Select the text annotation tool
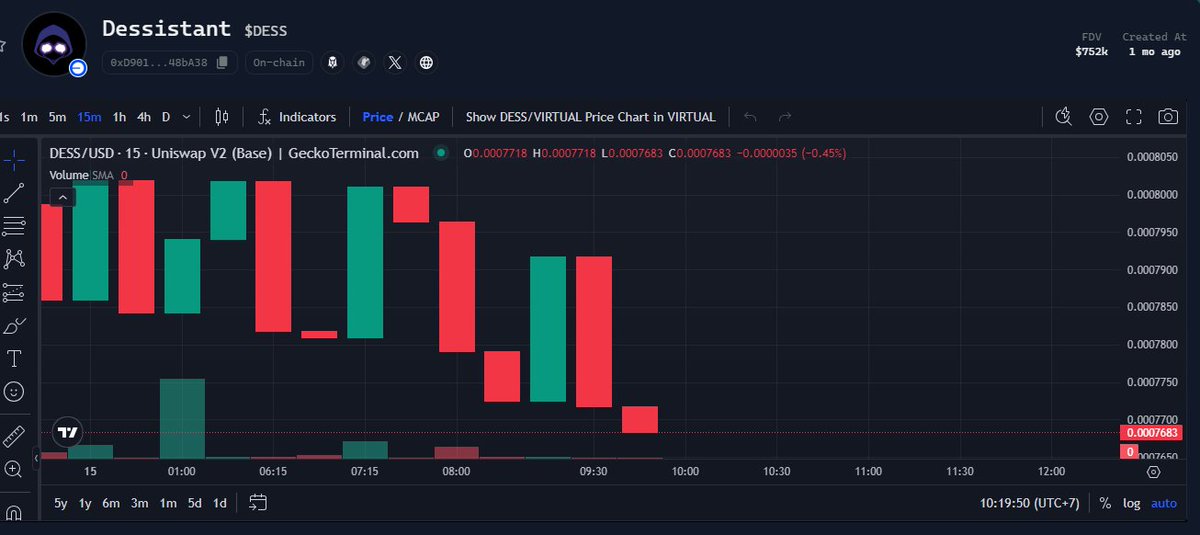This screenshot has width=1200, height=535. (14, 358)
